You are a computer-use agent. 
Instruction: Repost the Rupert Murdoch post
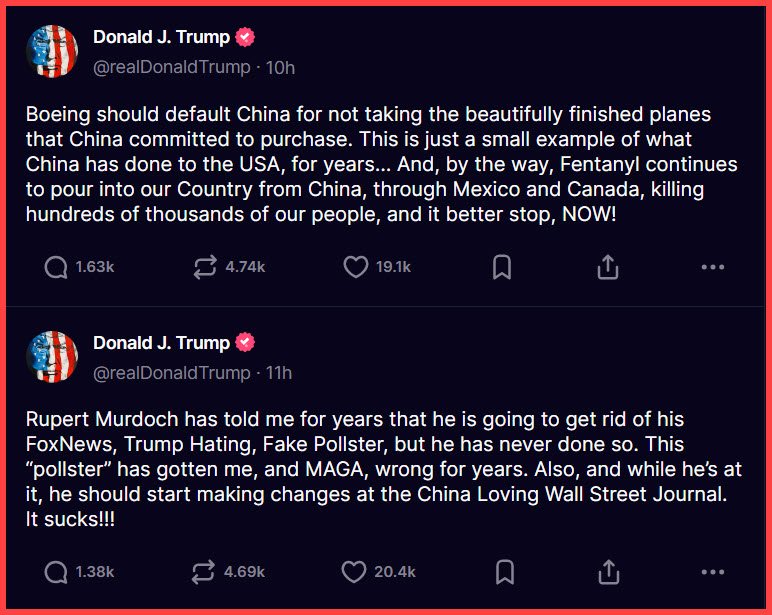click(x=205, y=572)
